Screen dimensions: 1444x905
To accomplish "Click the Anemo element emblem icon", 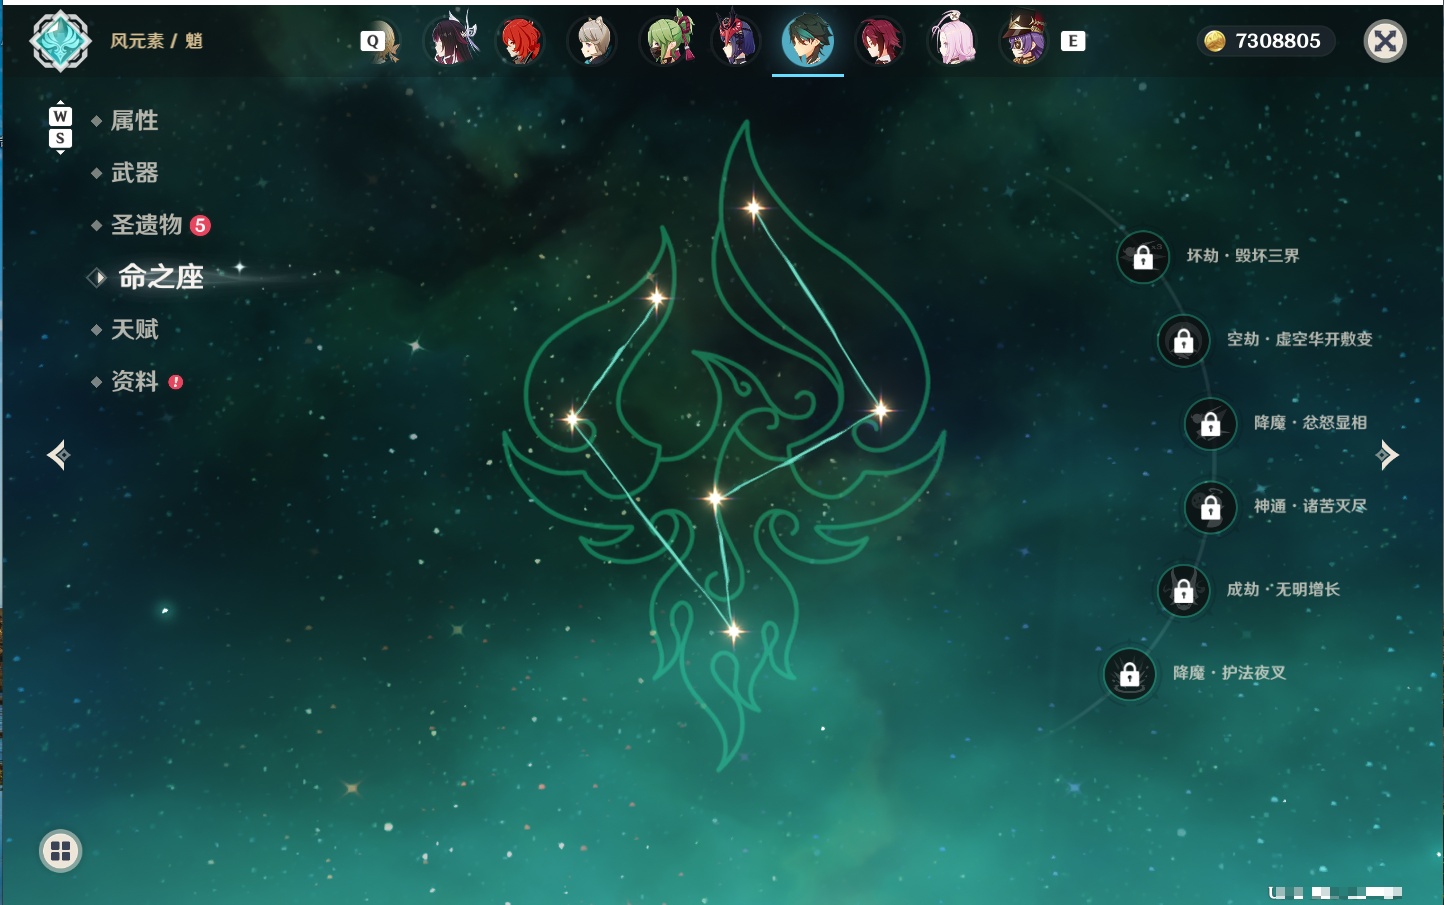I will 60,41.
